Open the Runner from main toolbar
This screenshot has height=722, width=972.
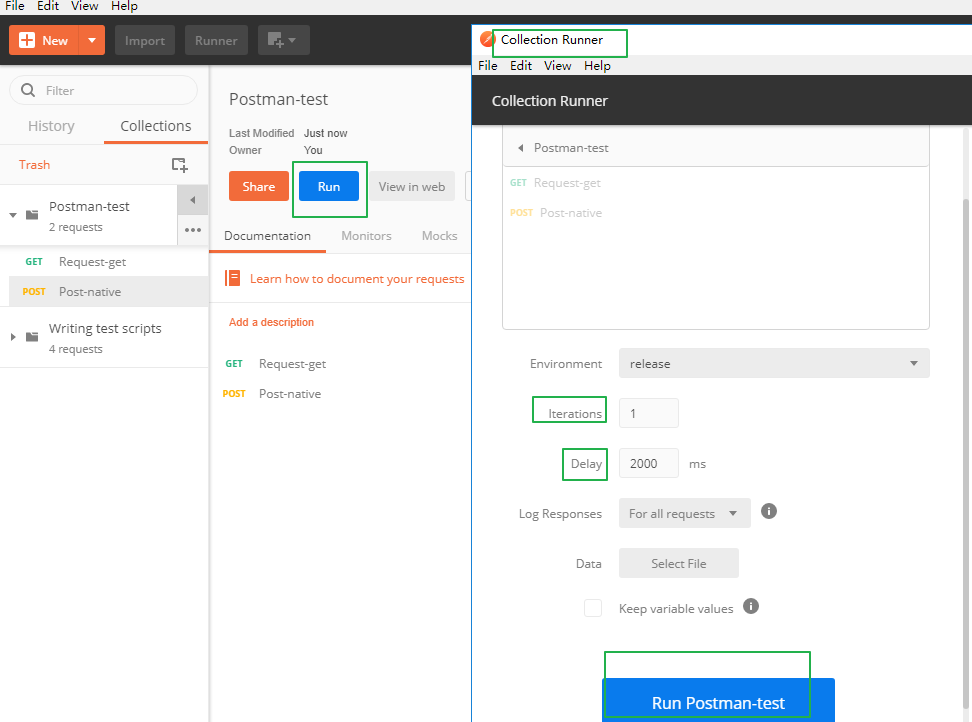coord(216,40)
